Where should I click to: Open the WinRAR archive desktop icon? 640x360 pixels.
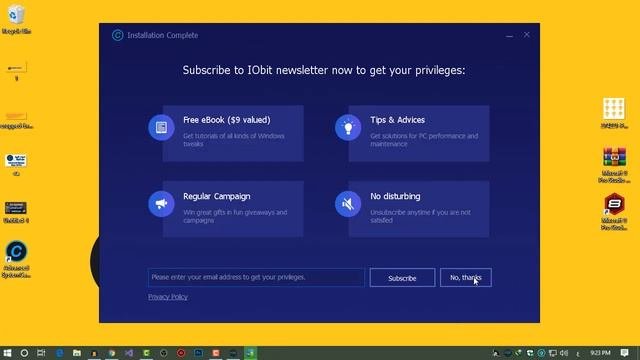(x=614, y=165)
